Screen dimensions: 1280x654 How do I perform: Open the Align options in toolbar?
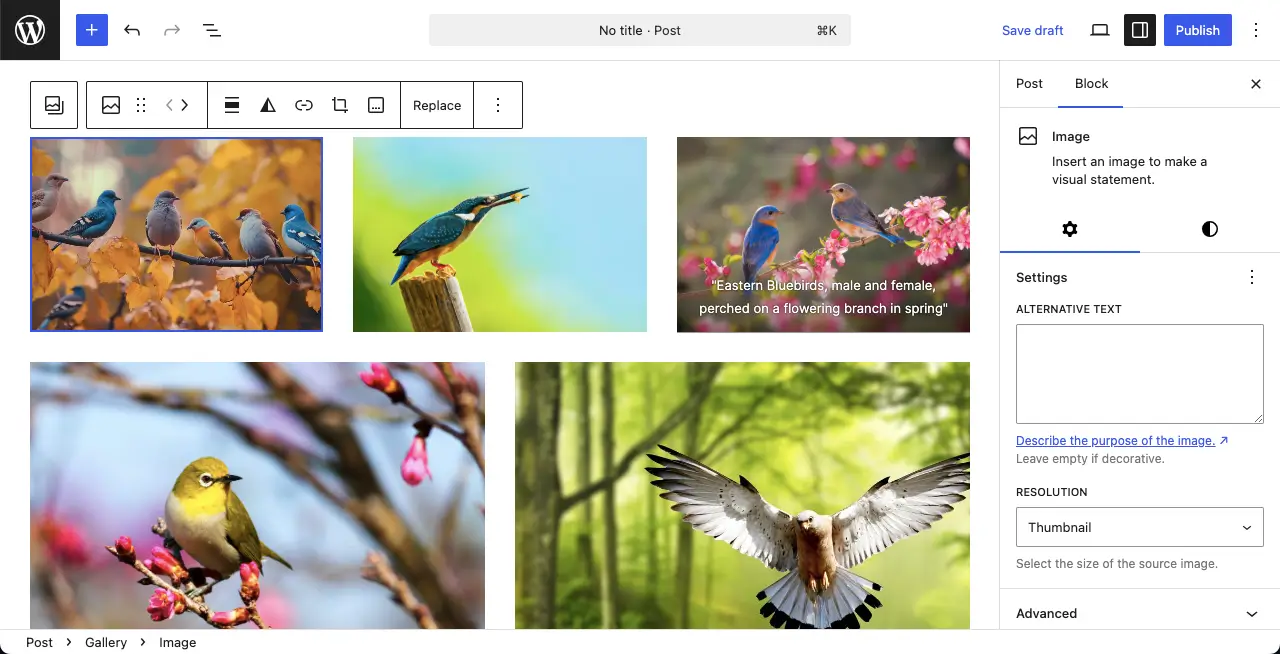tap(232, 105)
